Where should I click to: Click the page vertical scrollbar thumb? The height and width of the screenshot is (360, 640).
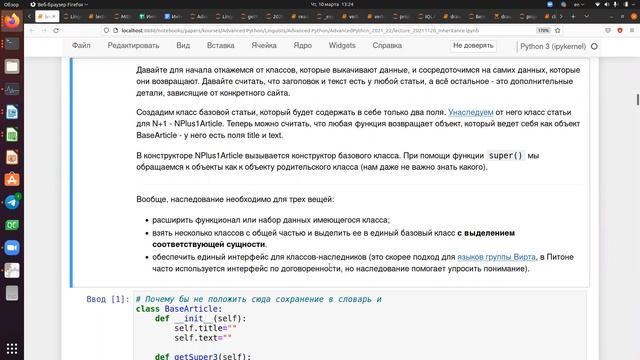pos(637,99)
